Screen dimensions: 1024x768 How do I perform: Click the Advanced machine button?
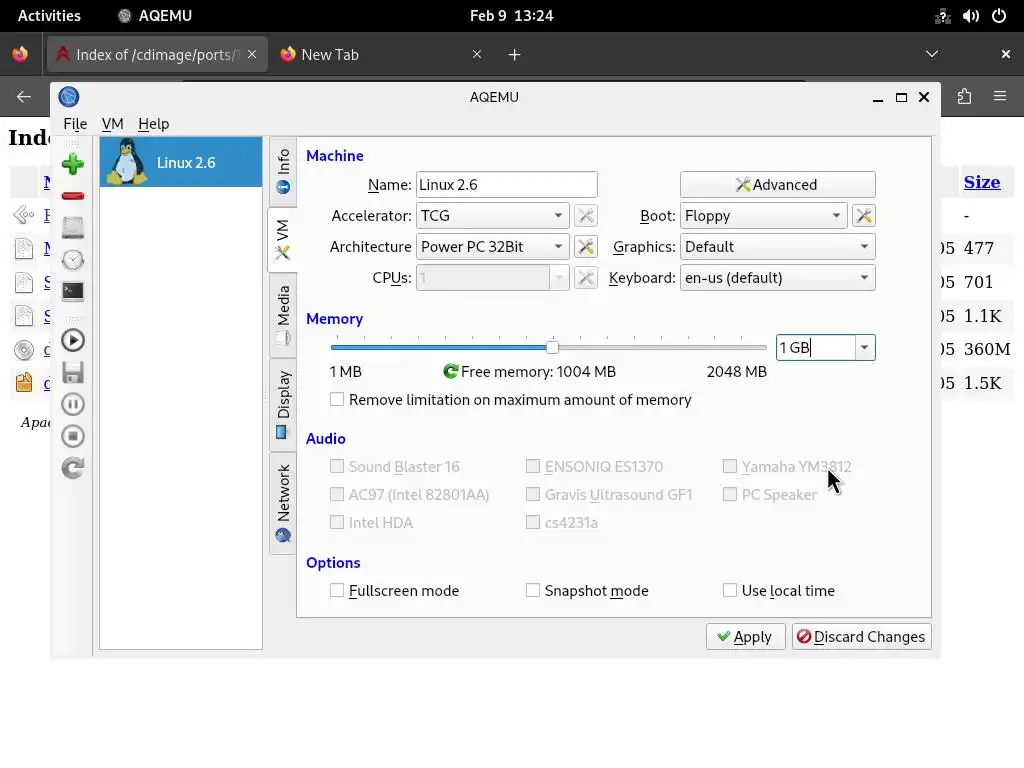coord(777,185)
